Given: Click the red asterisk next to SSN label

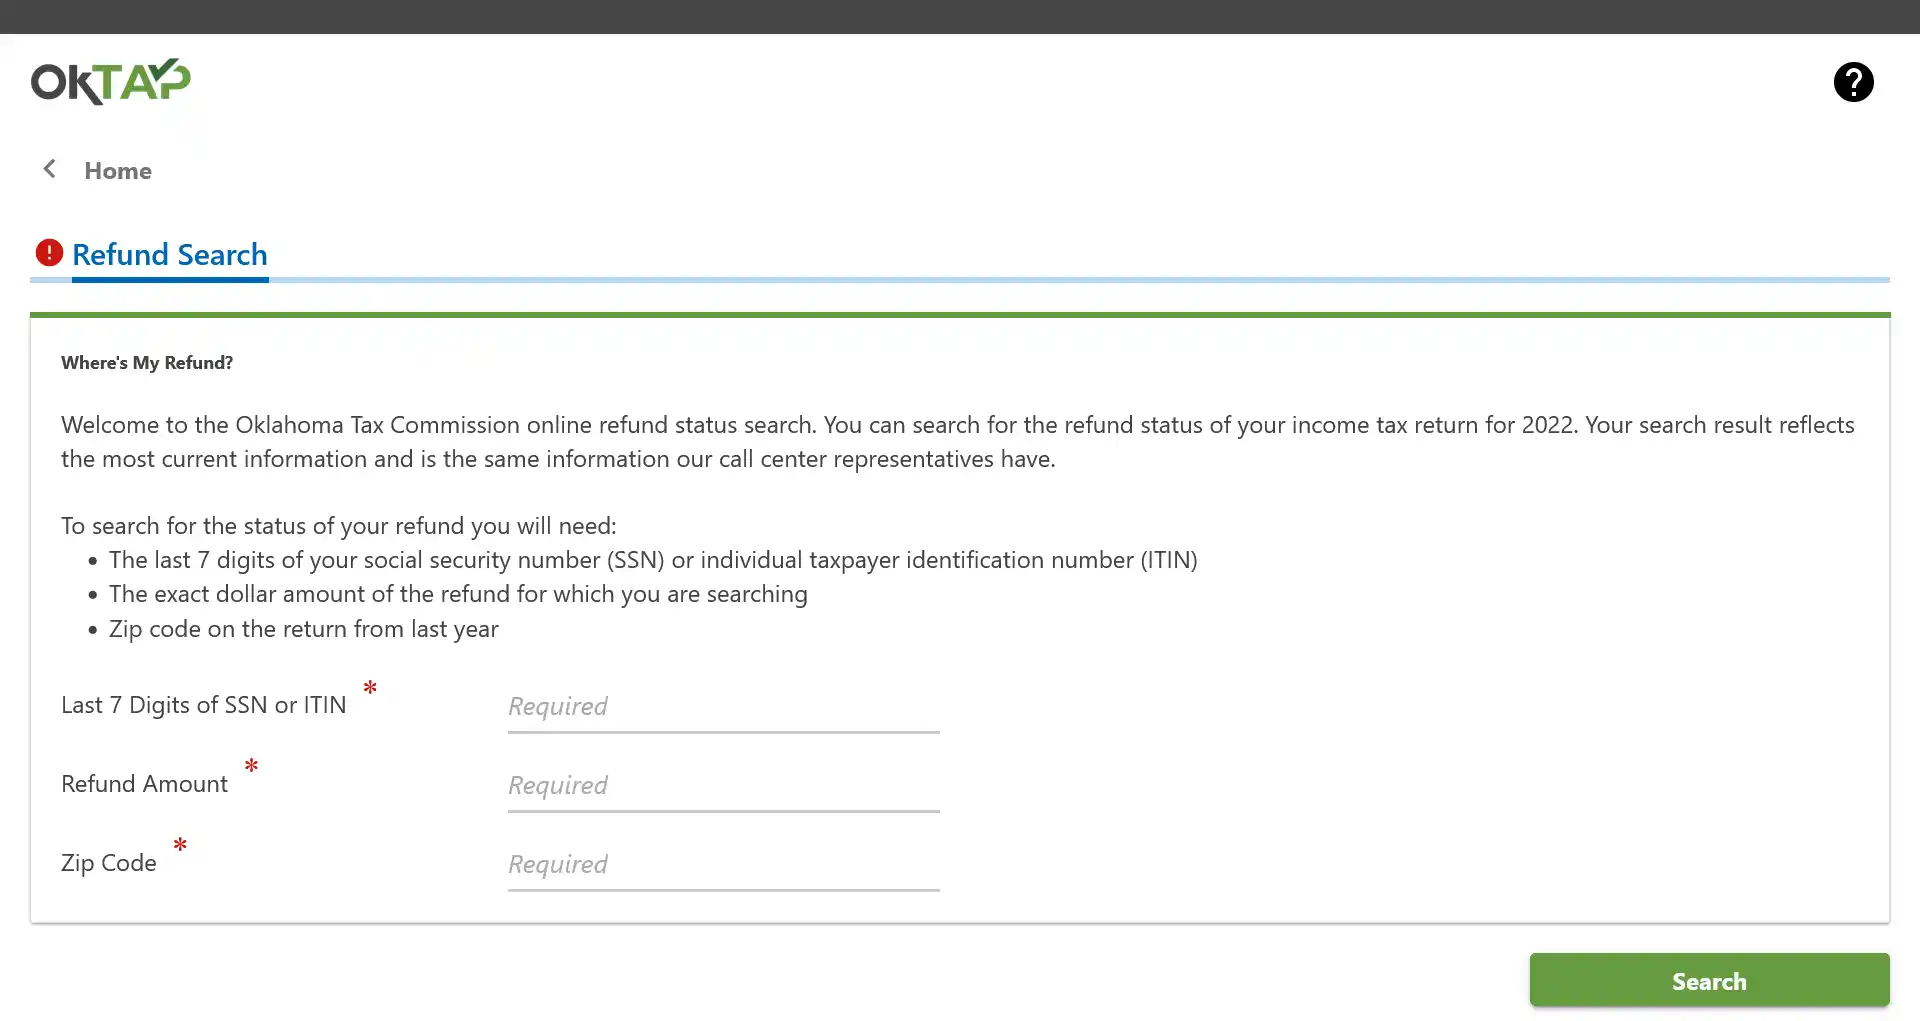Looking at the screenshot, I should [370, 688].
